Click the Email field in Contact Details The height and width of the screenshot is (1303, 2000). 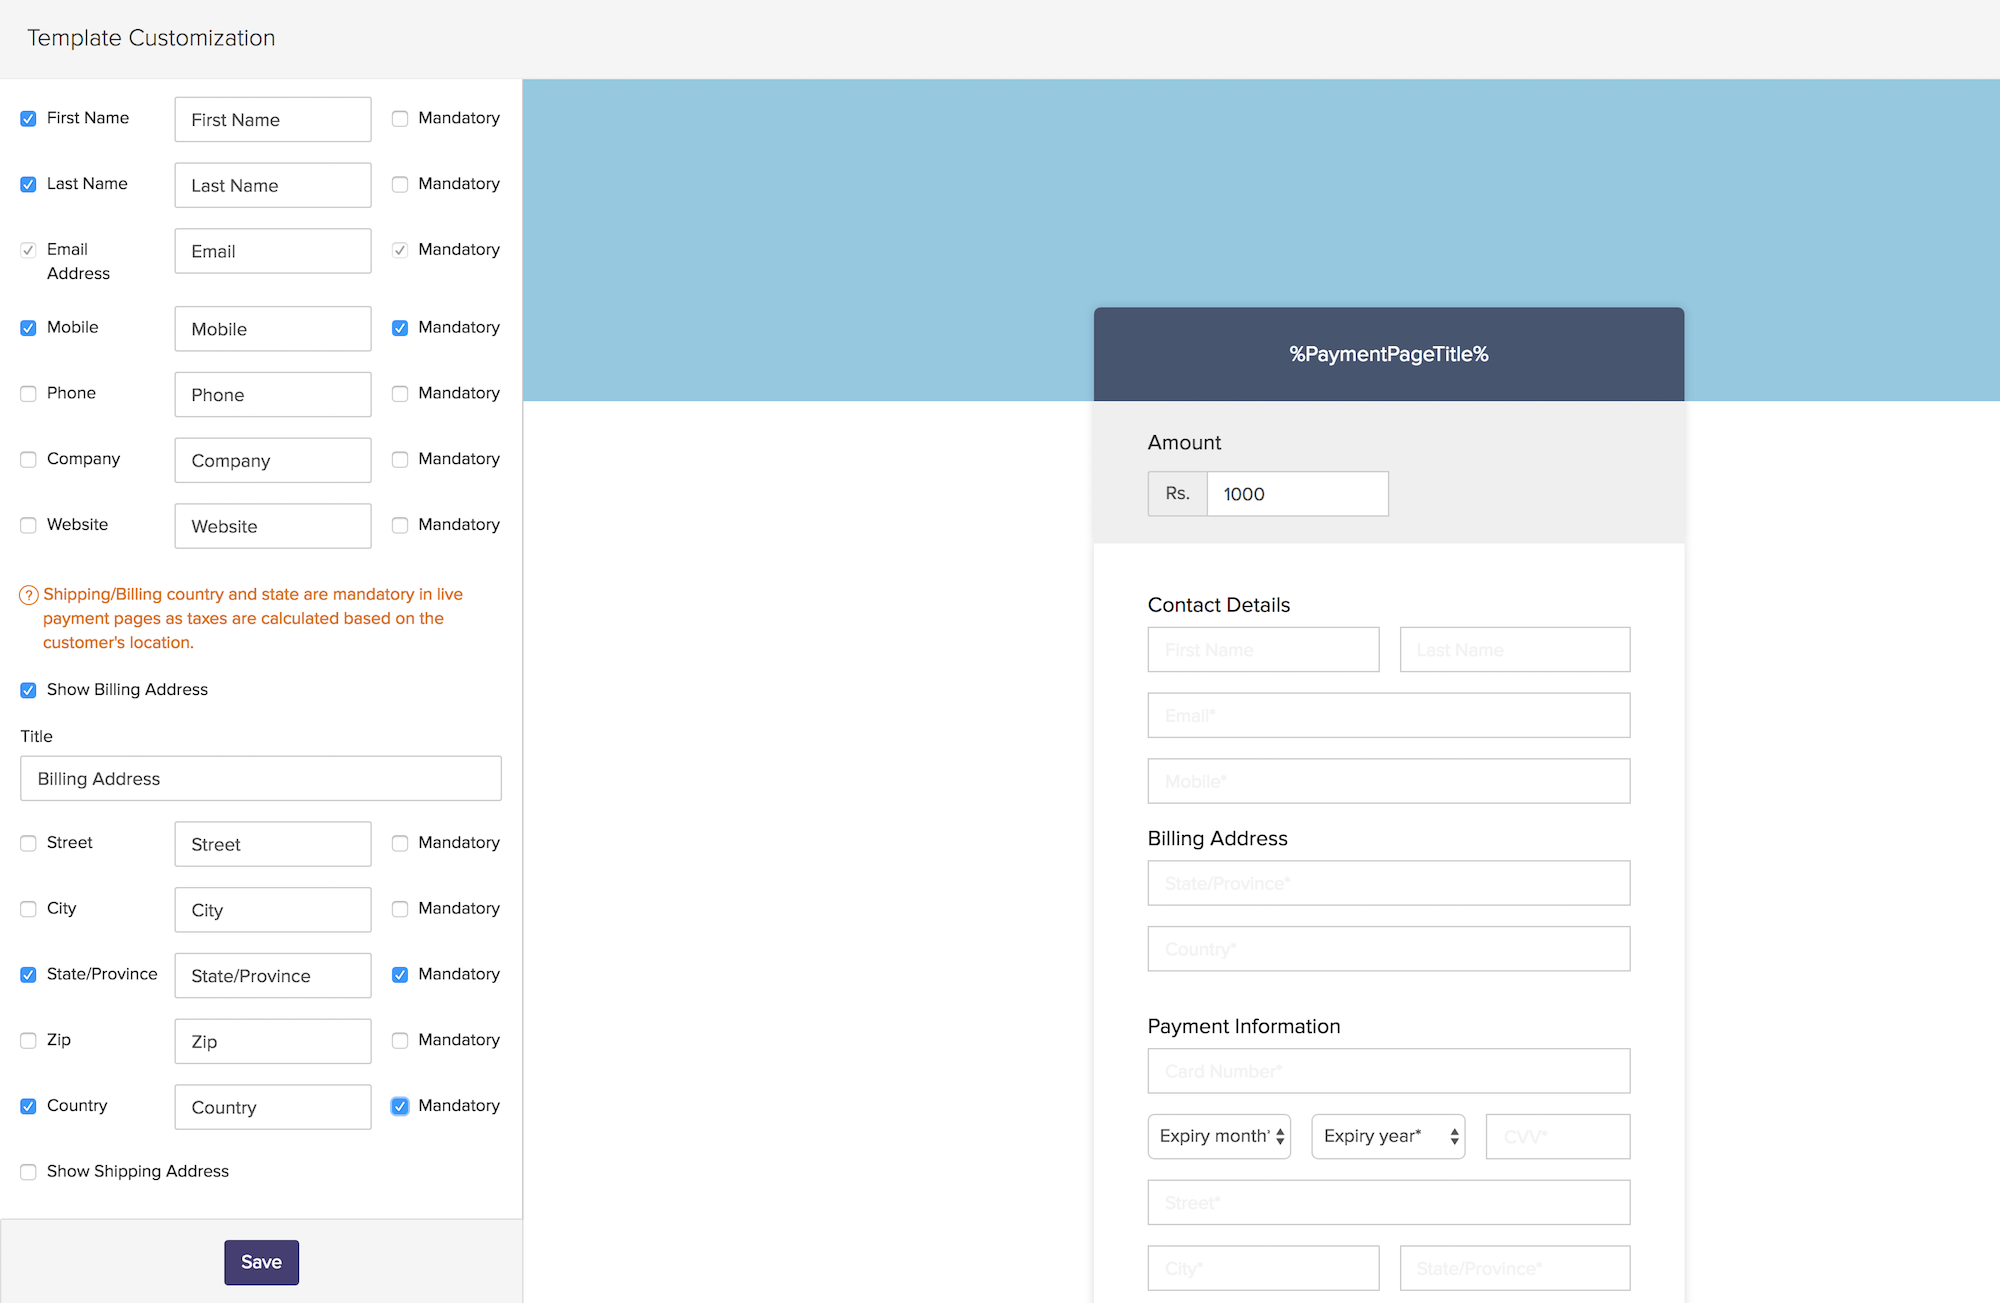pyautogui.click(x=1388, y=716)
